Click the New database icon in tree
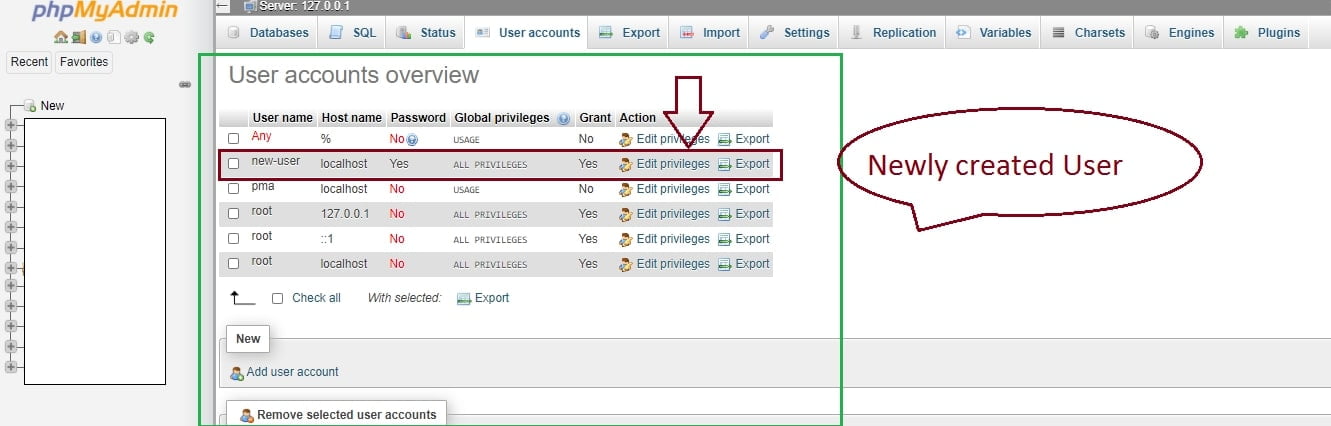 (30, 105)
